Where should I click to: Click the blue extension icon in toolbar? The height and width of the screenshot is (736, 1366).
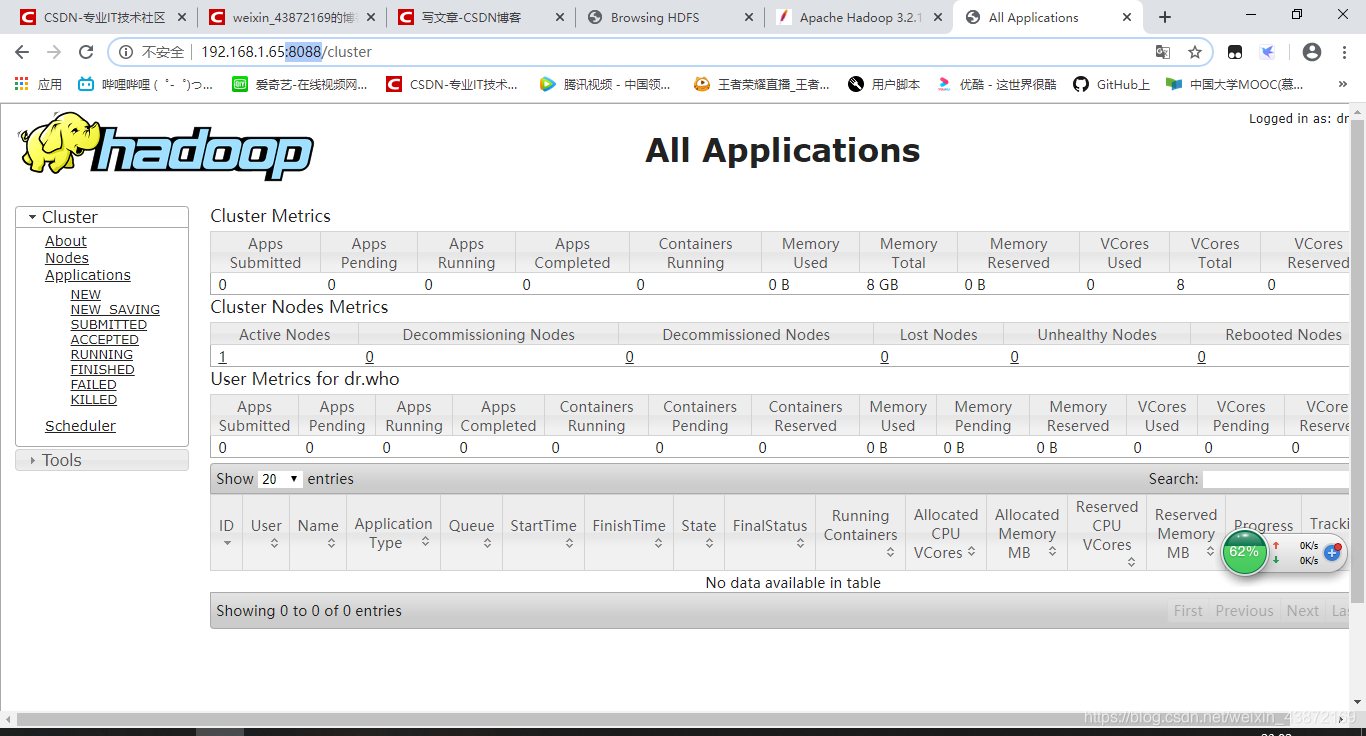[x=1267, y=52]
